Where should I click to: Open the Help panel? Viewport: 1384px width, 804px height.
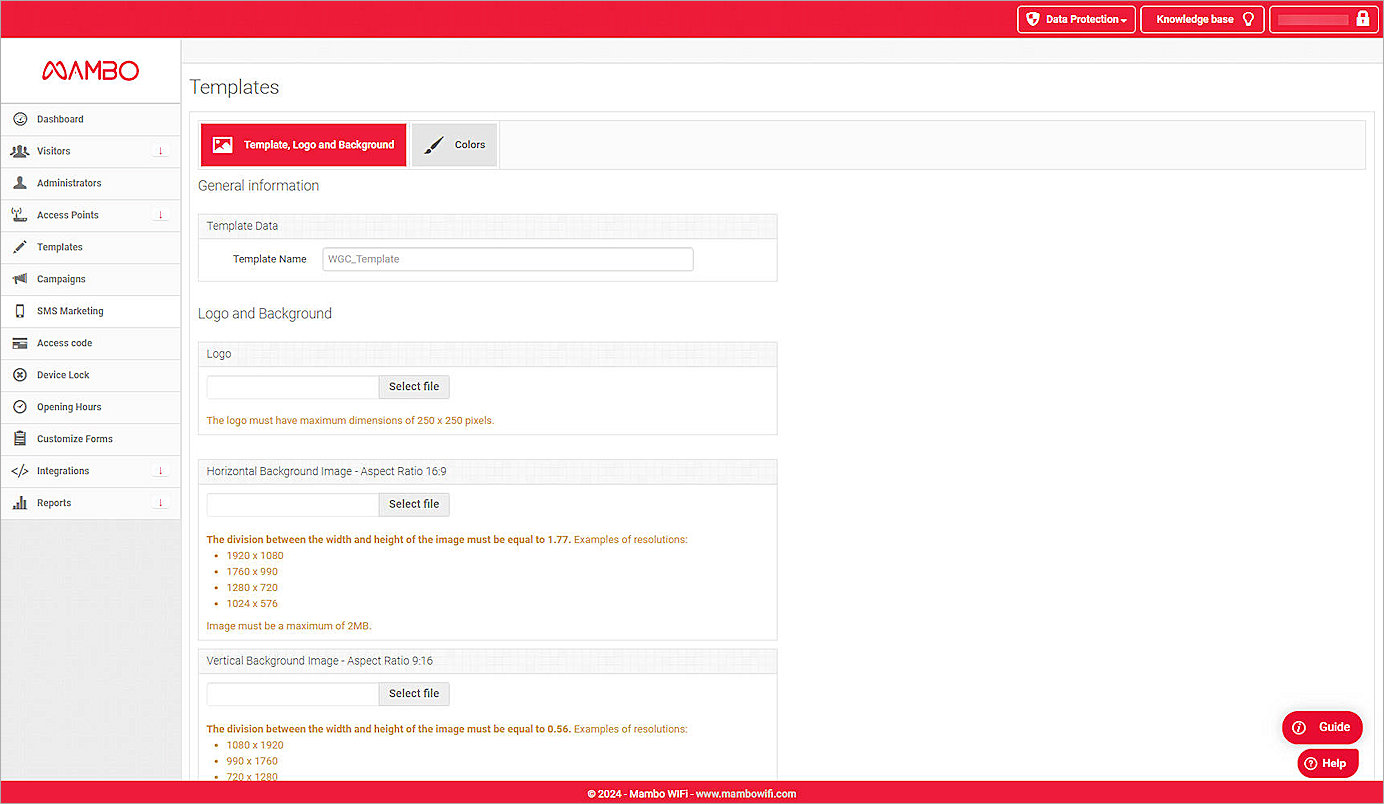[x=1327, y=762]
